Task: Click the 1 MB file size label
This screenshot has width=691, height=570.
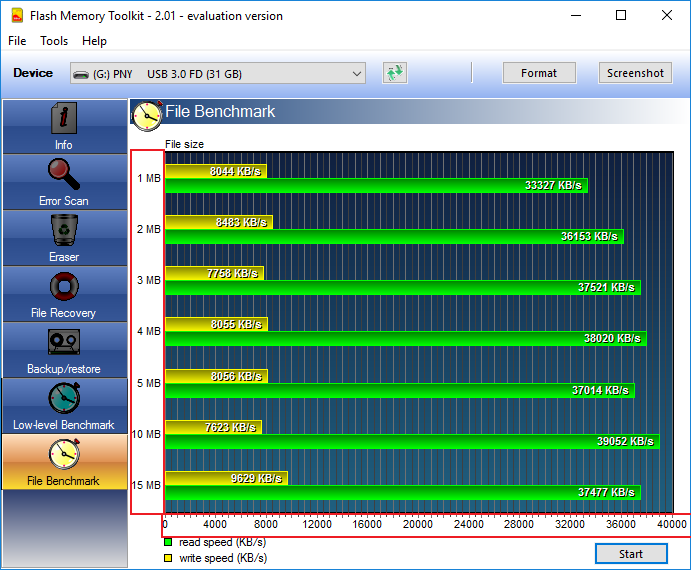Action: point(149,178)
